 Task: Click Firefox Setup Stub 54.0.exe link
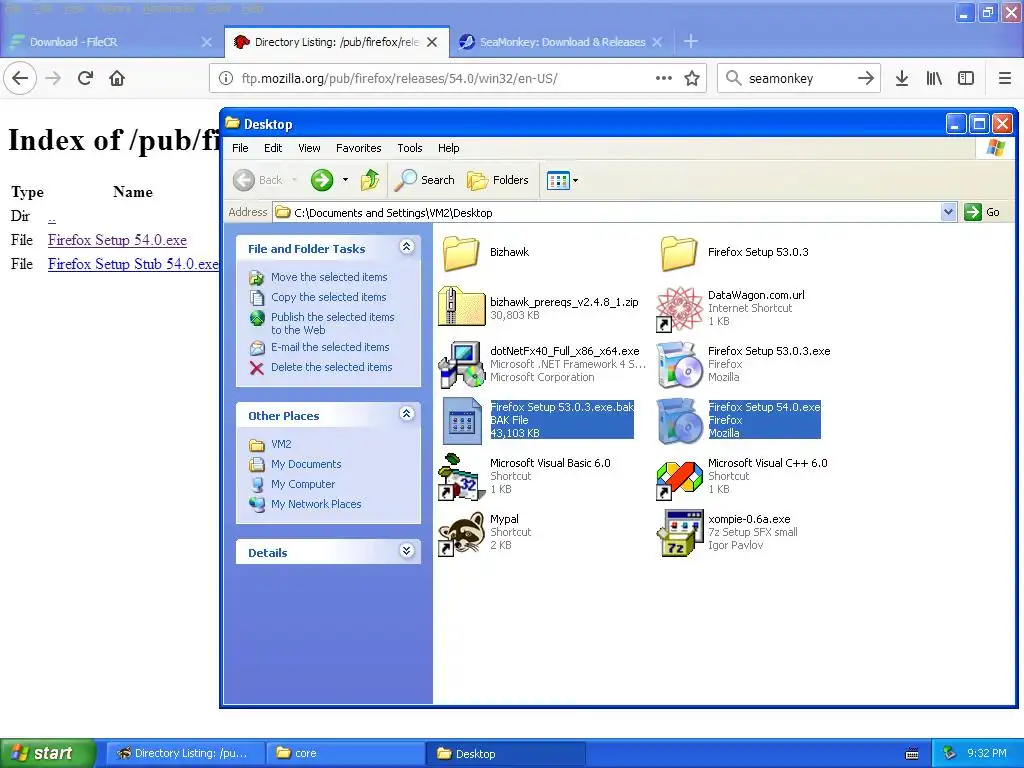click(133, 264)
